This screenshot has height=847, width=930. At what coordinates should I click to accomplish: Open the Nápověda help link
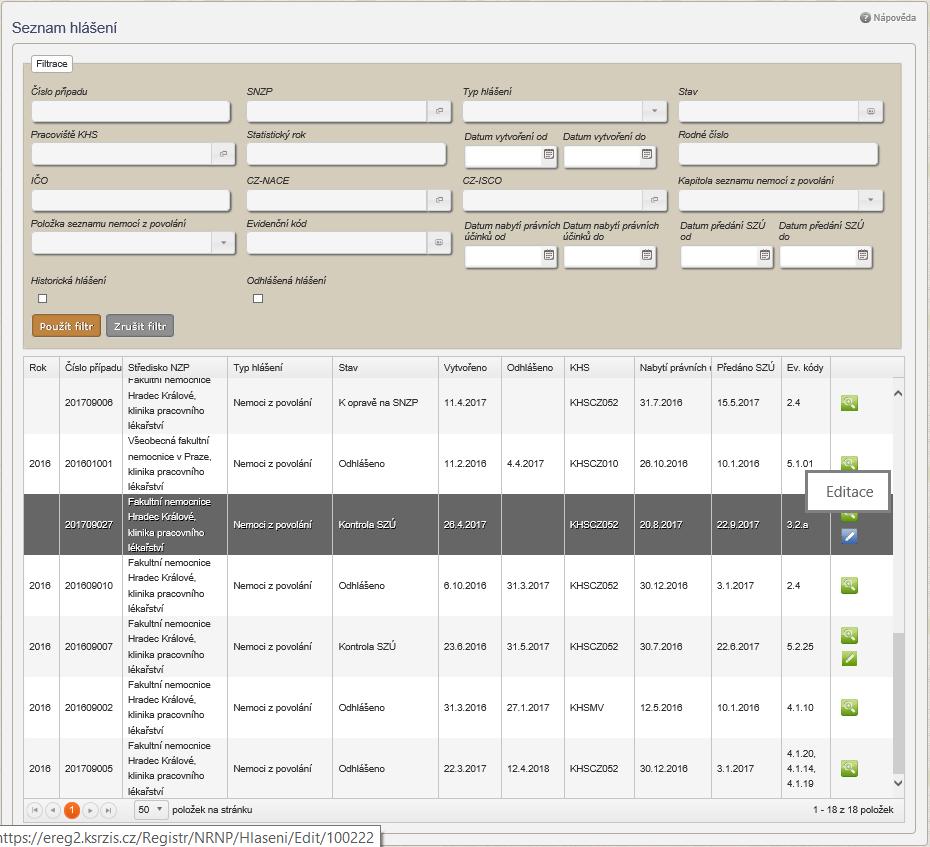(888, 18)
